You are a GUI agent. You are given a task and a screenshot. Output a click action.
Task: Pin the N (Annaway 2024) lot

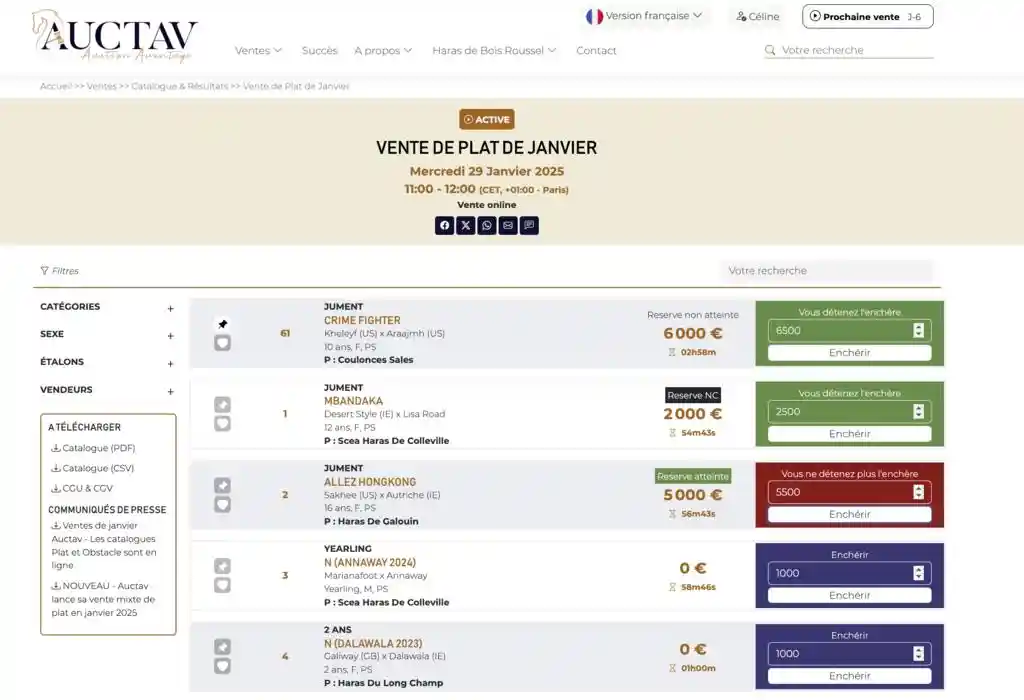(x=223, y=566)
